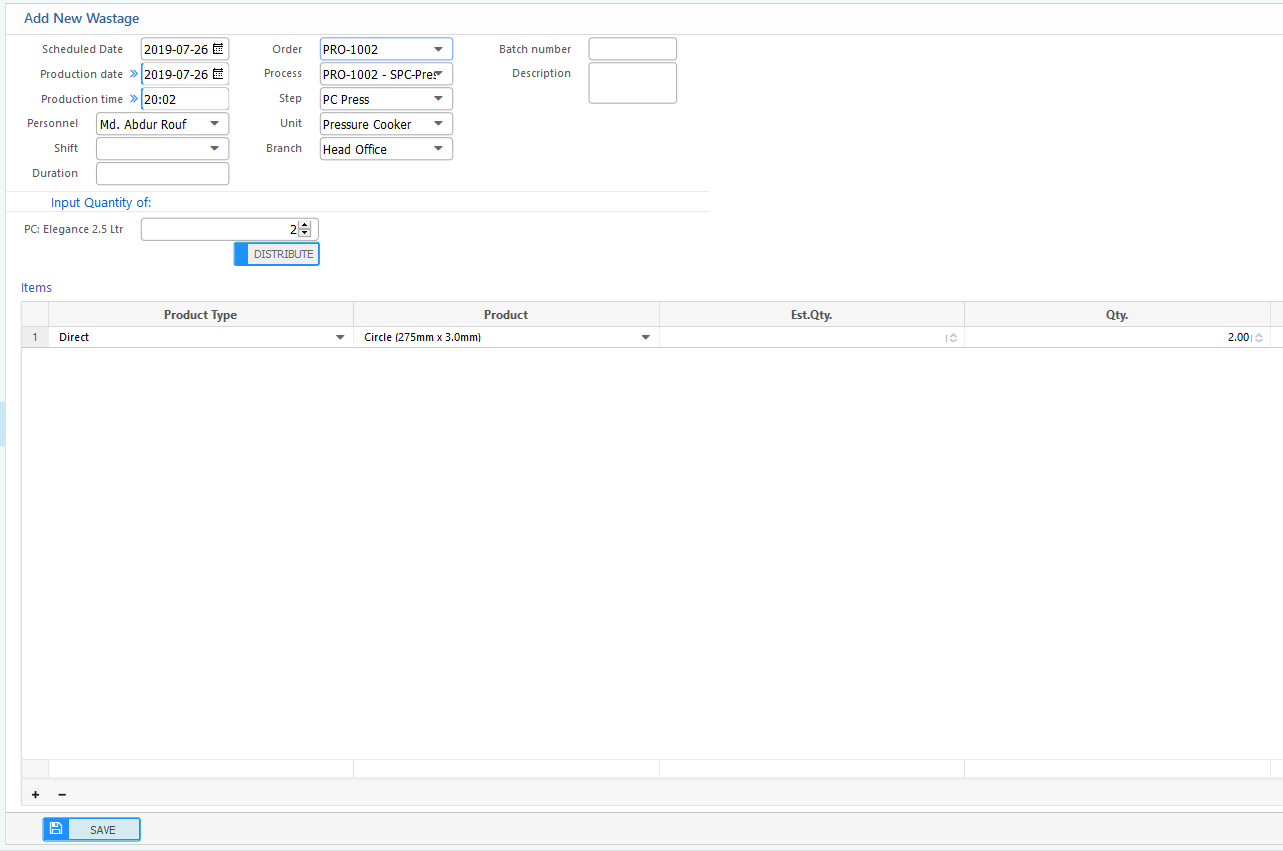The height and width of the screenshot is (851, 1283).
Task: Decrease PC: Elegance 2.5 Ltr quantity with down arrow
Action: (305, 234)
